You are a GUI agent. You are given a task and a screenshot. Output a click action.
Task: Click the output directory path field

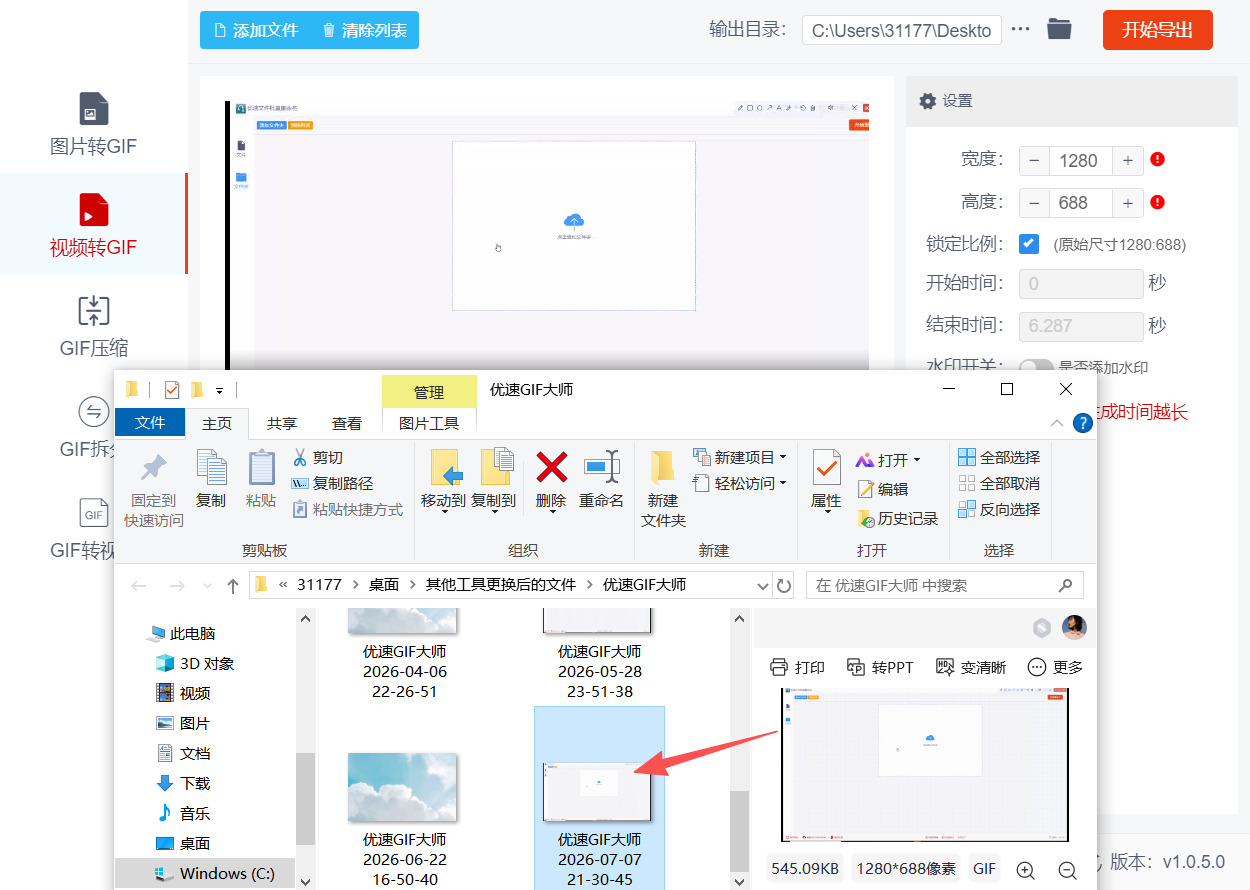tap(902, 30)
